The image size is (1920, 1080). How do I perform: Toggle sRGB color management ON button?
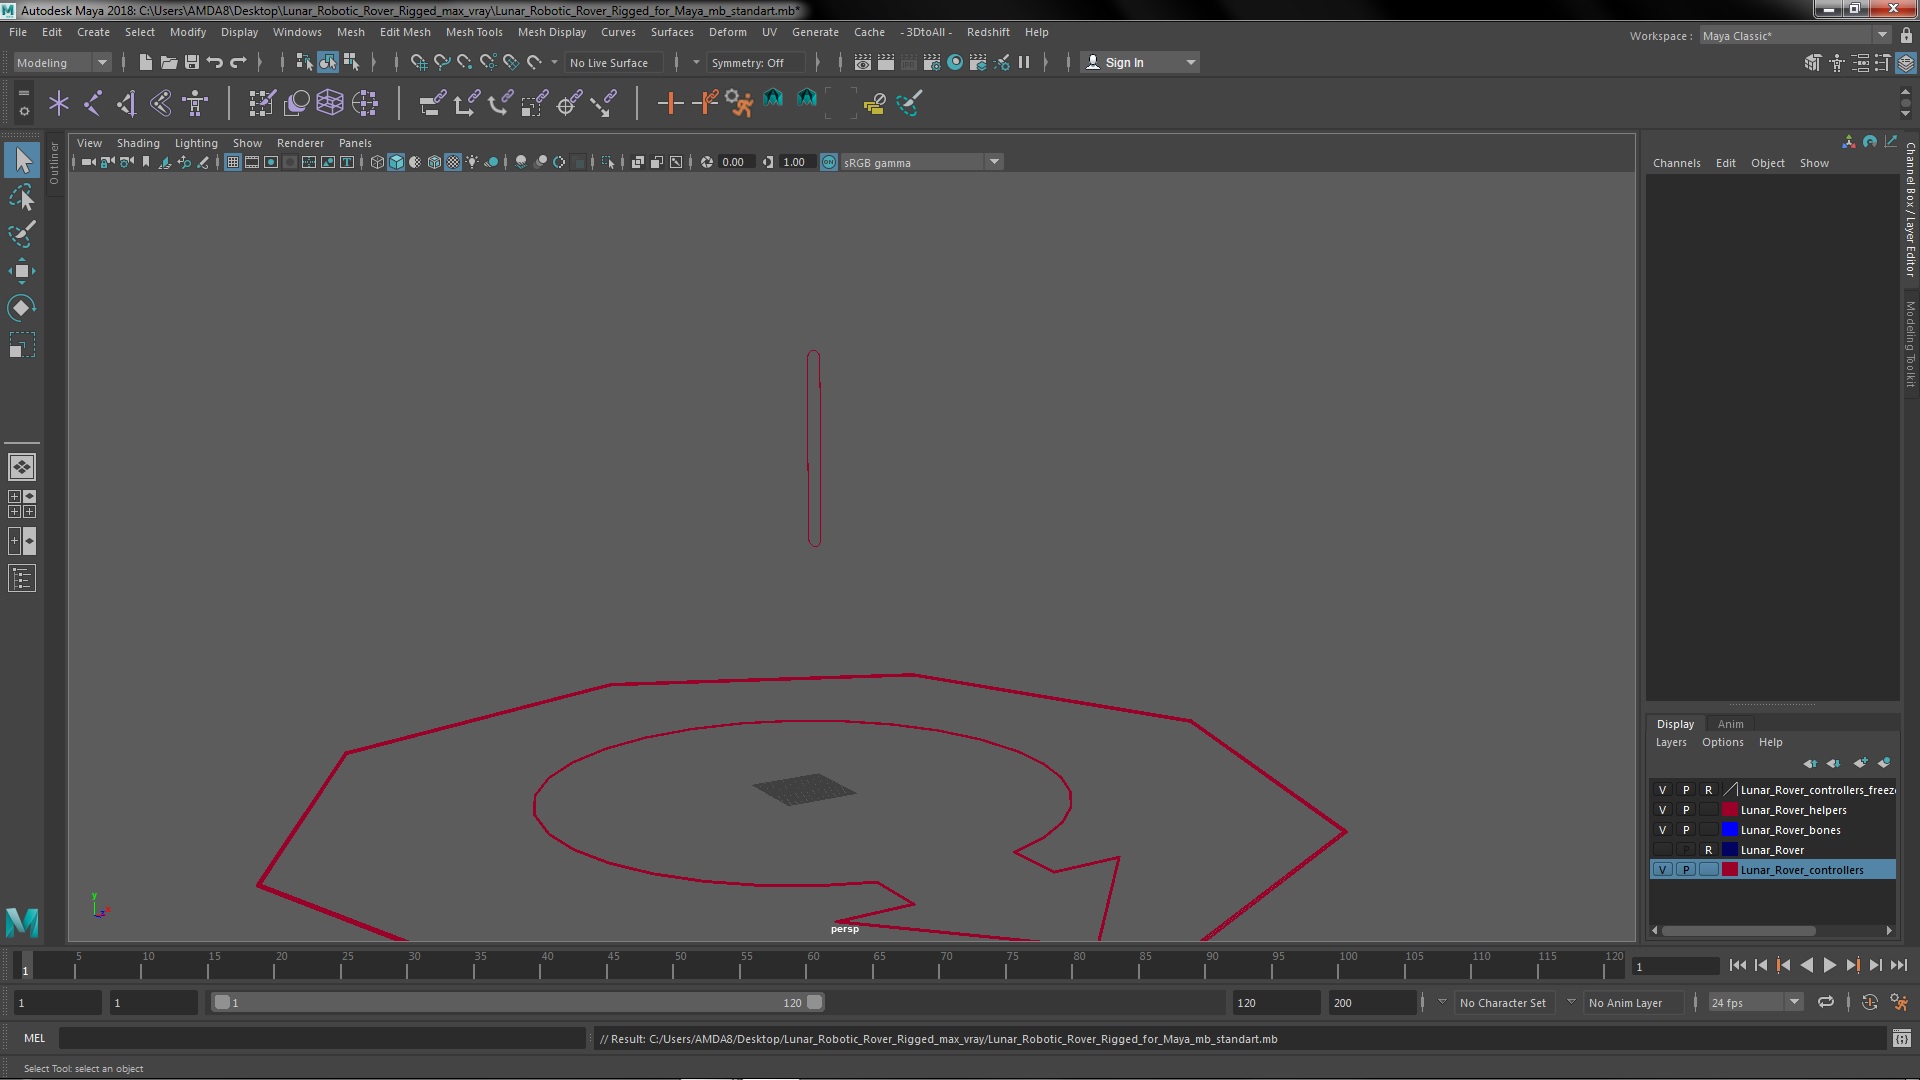tap(829, 162)
